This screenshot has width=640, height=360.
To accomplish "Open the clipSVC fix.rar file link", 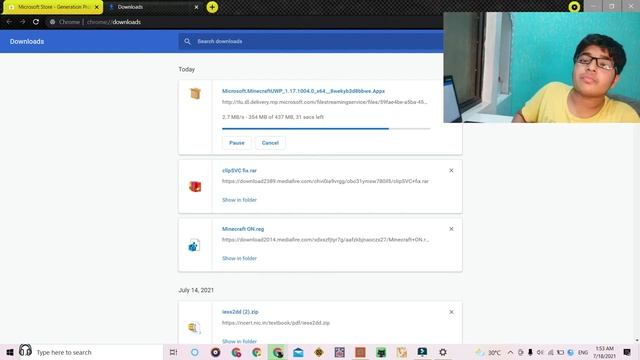I will point(239,171).
